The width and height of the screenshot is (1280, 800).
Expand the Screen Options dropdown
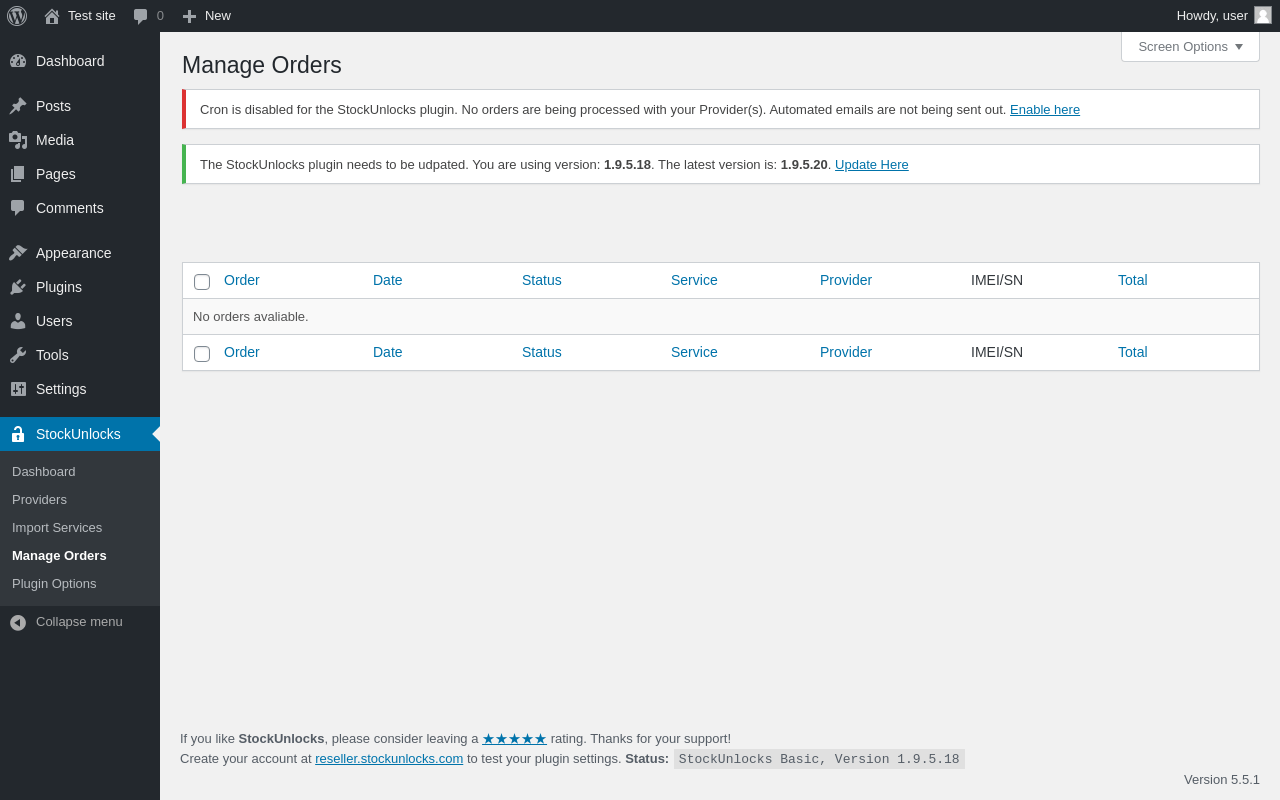coord(1190,46)
